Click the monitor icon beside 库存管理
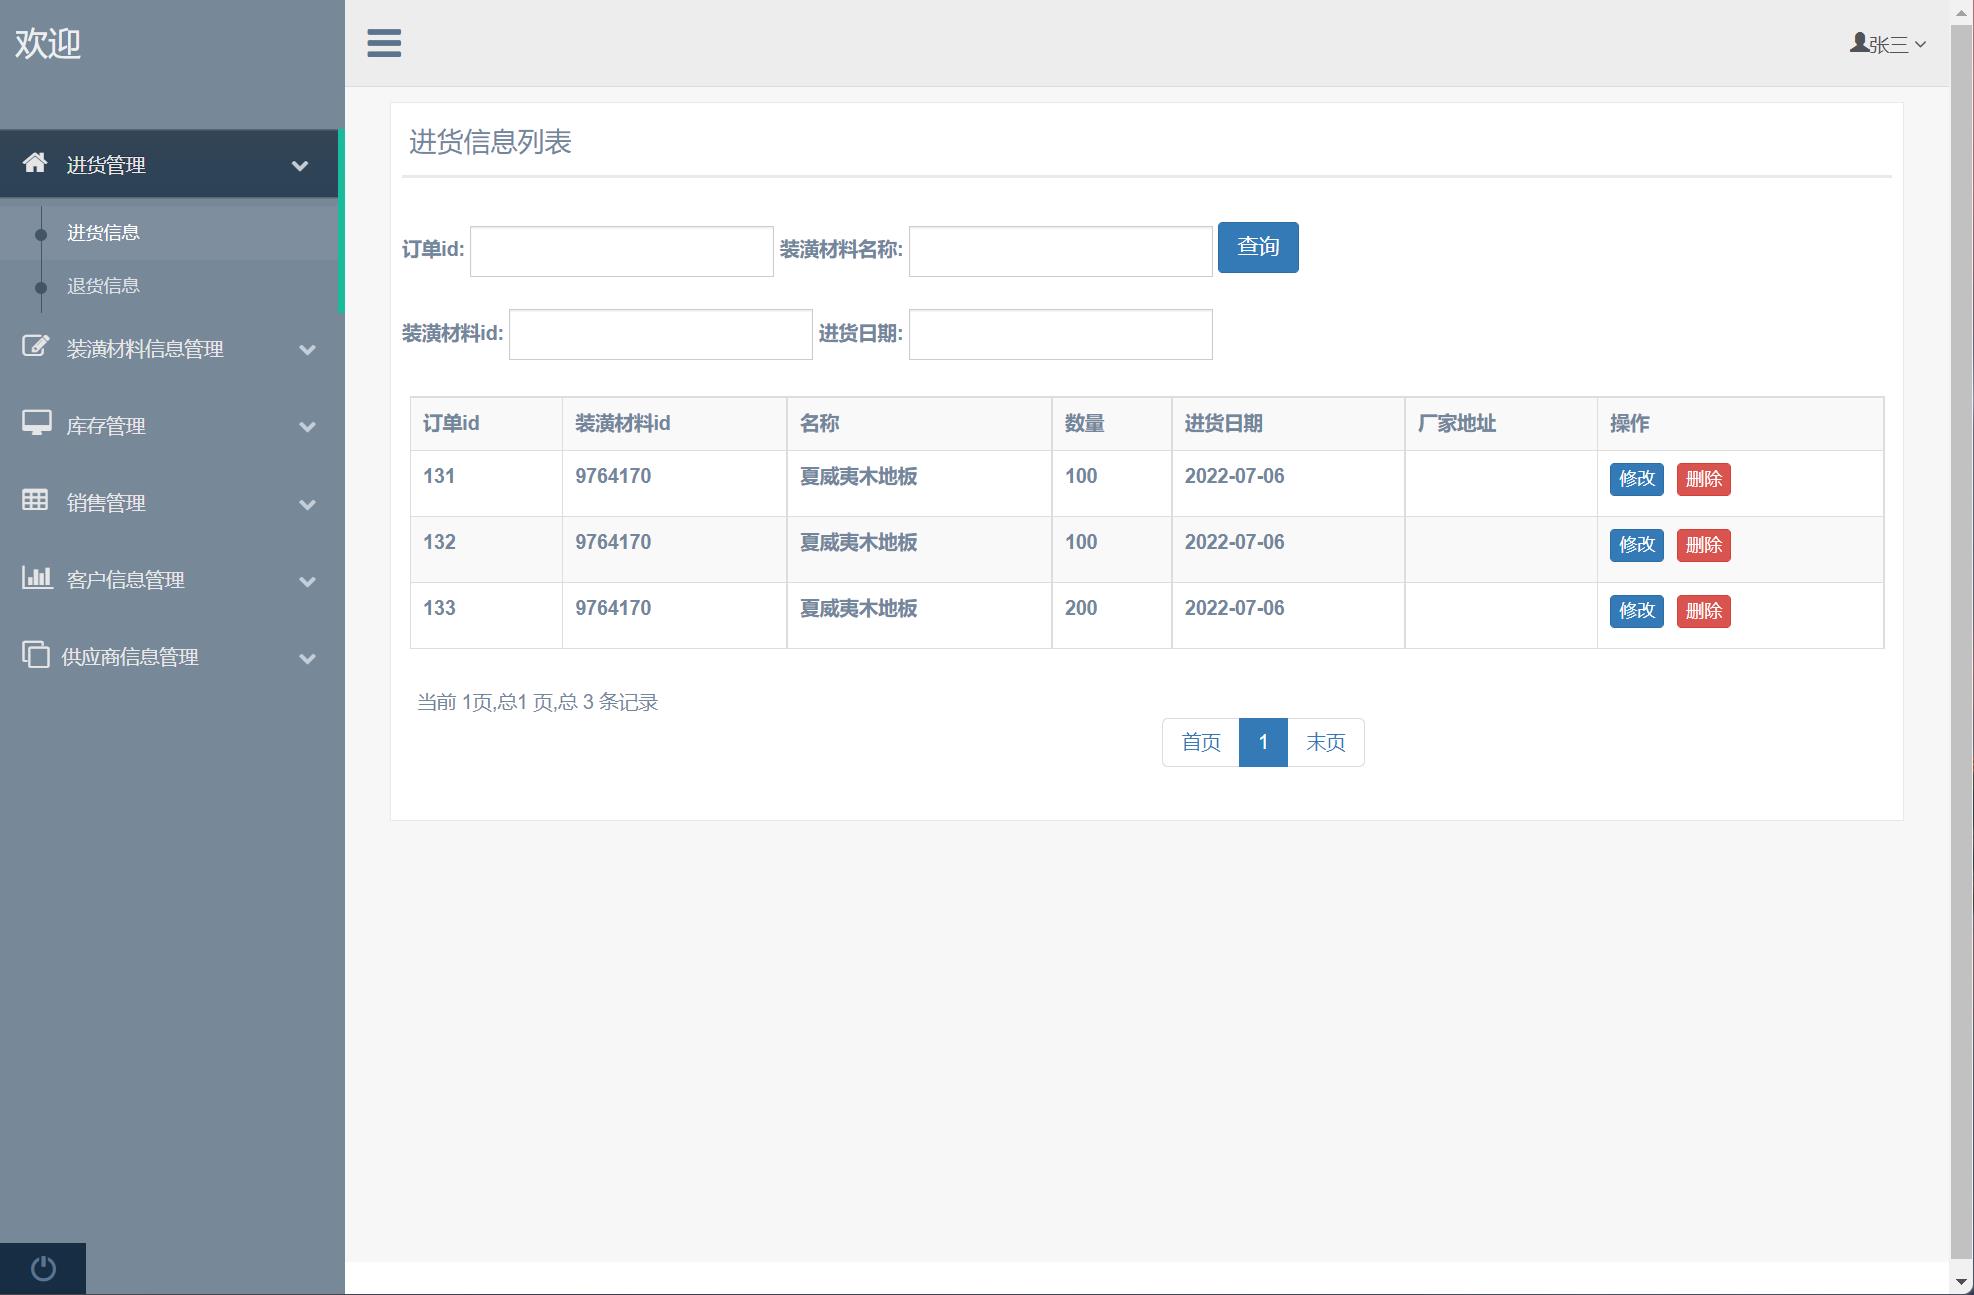The width and height of the screenshot is (1974, 1295). pyautogui.click(x=36, y=424)
